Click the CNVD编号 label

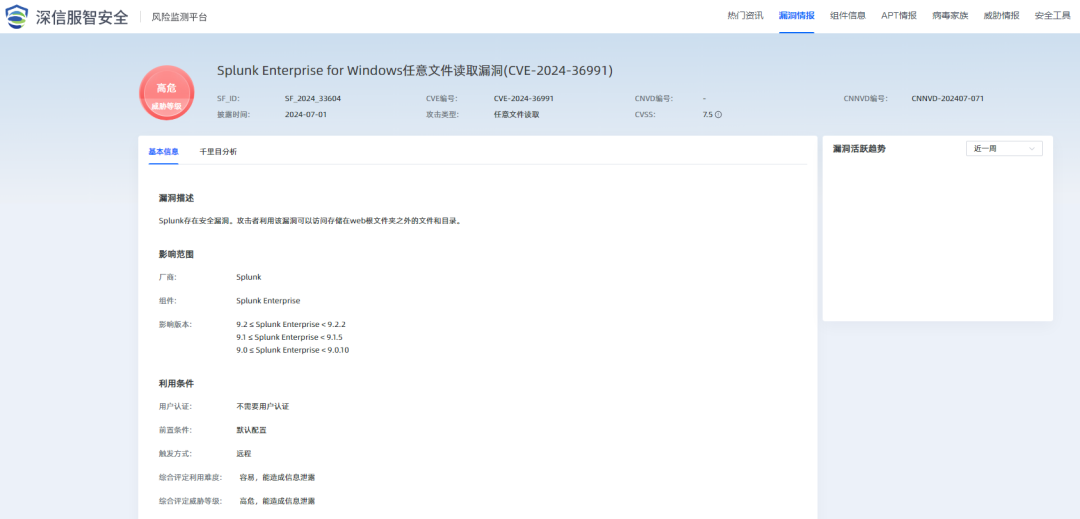pyautogui.click(x=654, y=98)
